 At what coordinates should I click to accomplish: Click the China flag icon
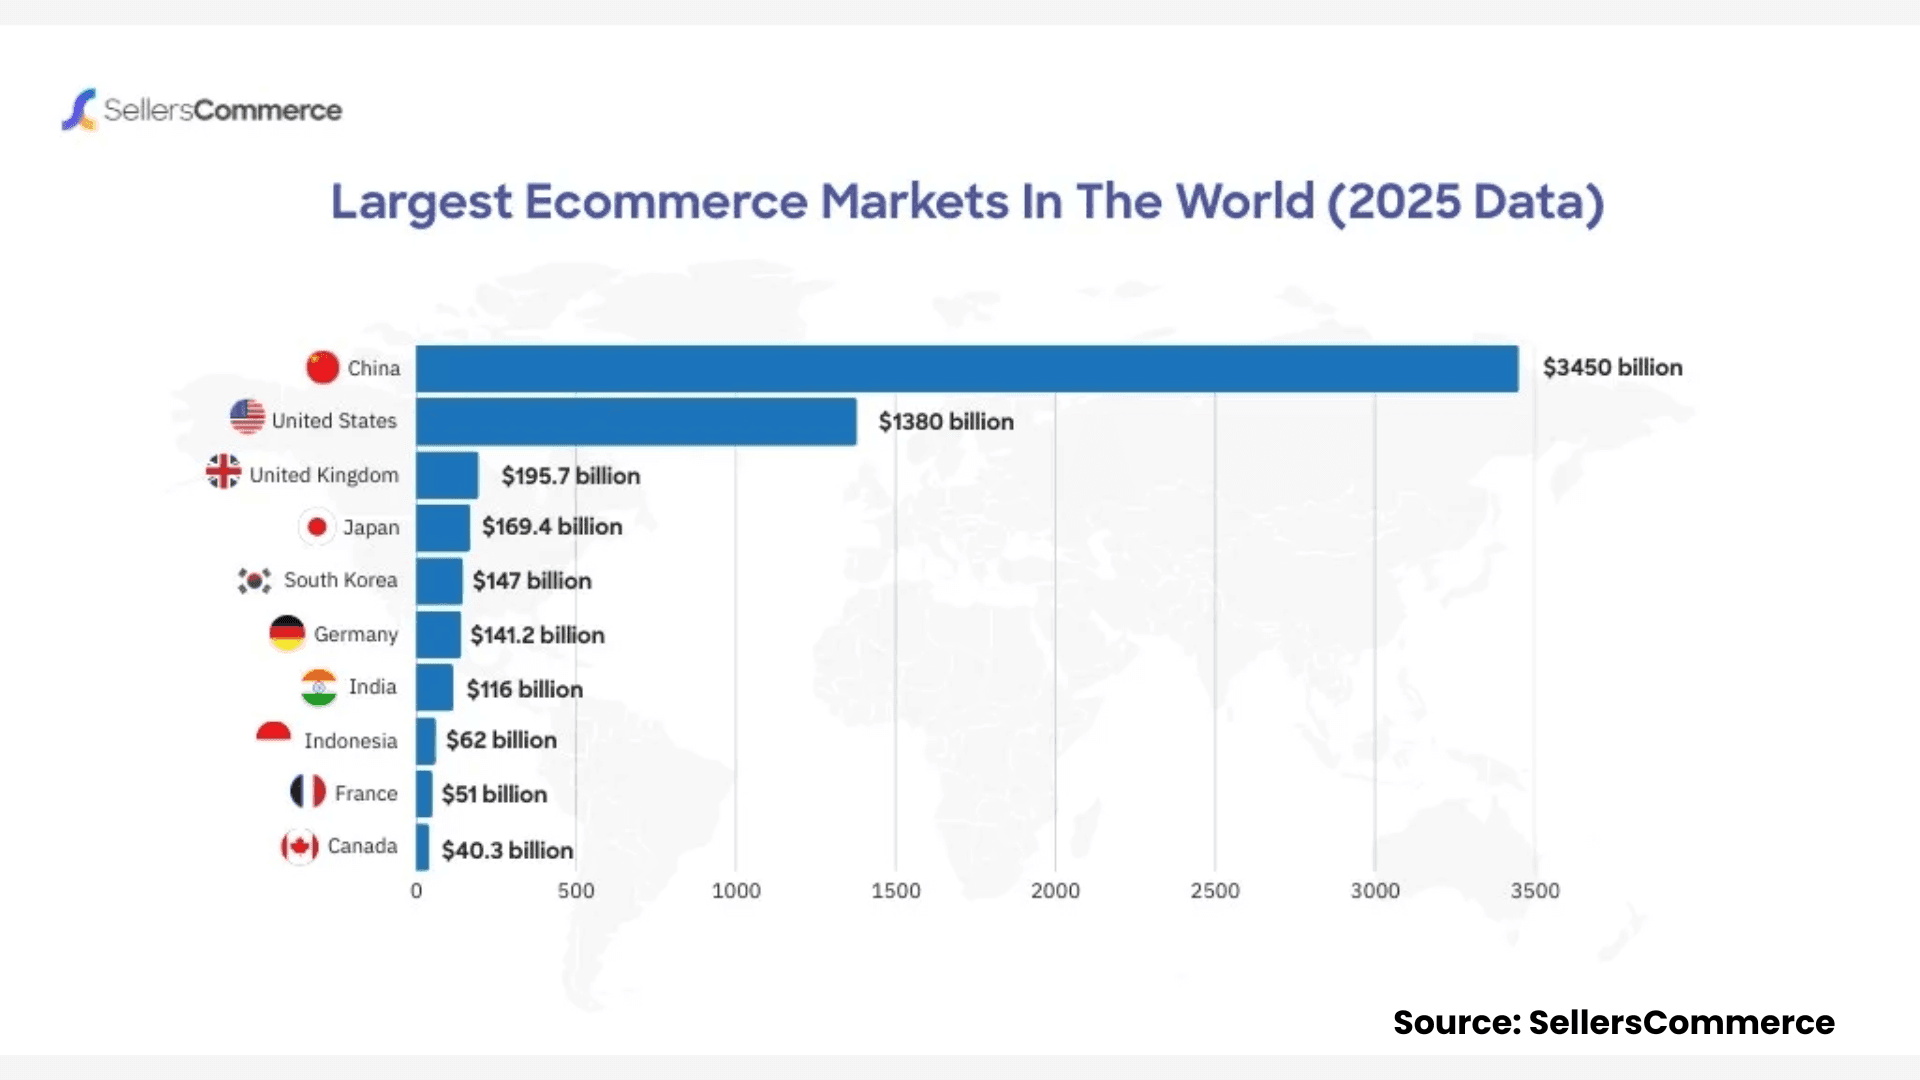(x=322, y=367)
